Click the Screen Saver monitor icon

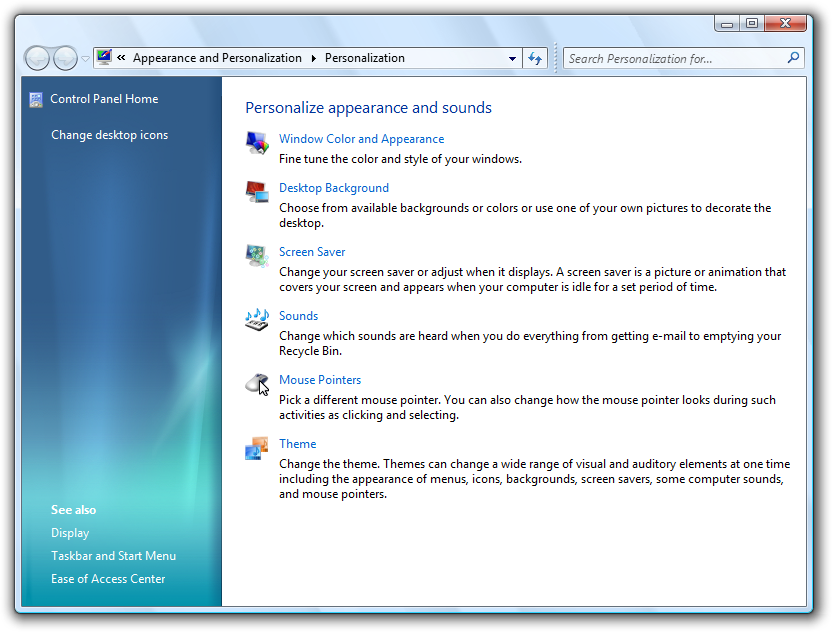[x=257, y=256]
